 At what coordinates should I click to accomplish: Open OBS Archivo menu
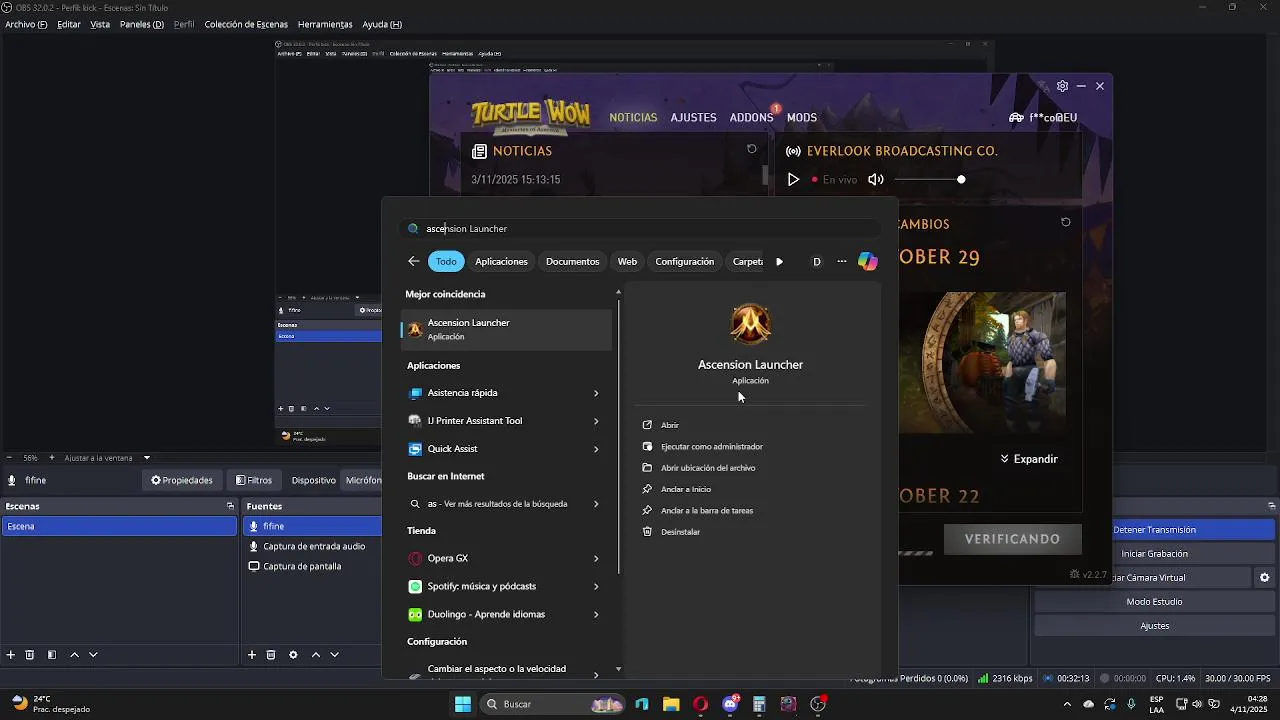pos(26,24)
